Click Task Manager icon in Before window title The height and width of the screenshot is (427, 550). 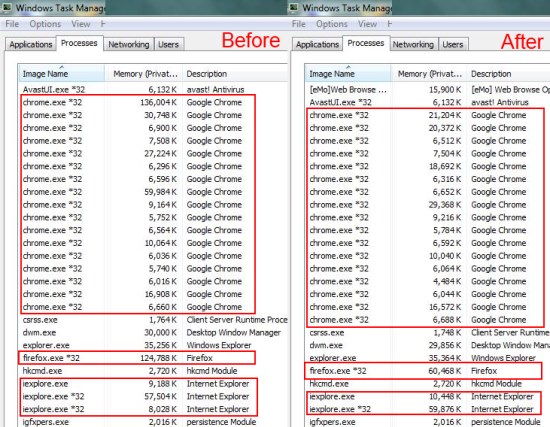7,7
